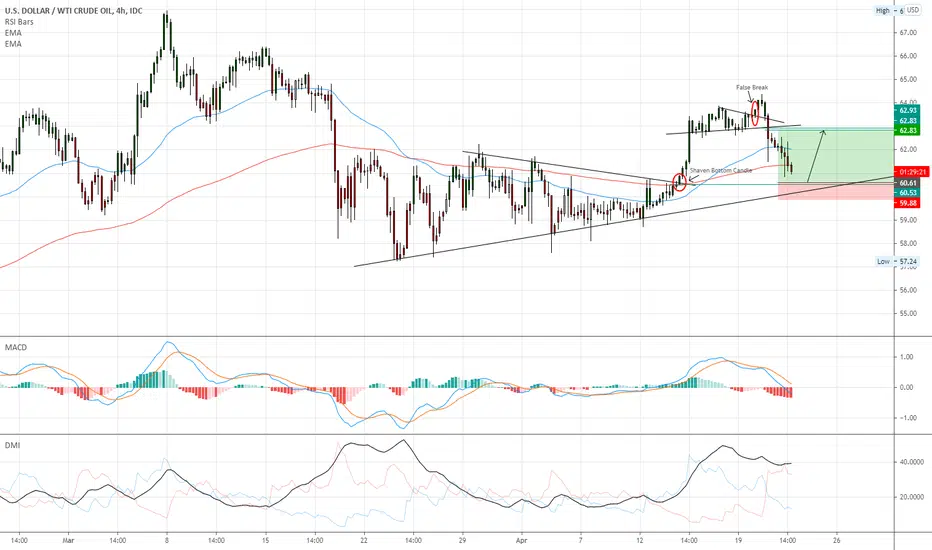Image resolution: width=932 pixels, height=550 pixels.
Task: Click the 8 date label on the time axis
Action: coord(167,540)
